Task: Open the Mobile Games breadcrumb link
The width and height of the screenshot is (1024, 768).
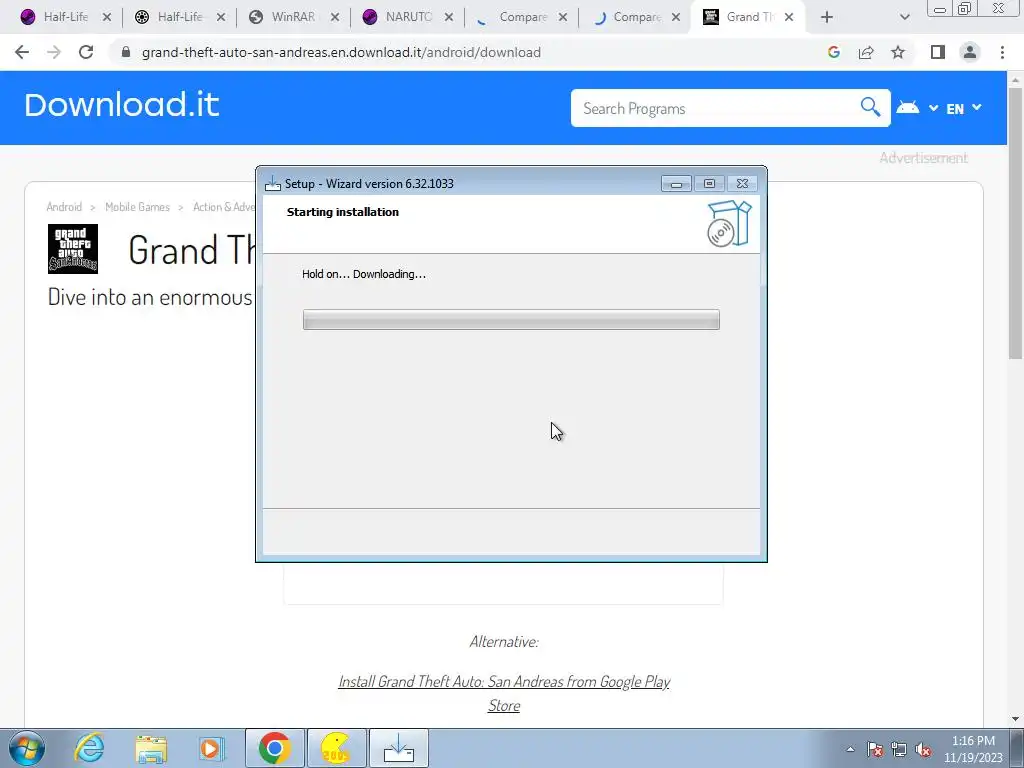Action: 137,207
